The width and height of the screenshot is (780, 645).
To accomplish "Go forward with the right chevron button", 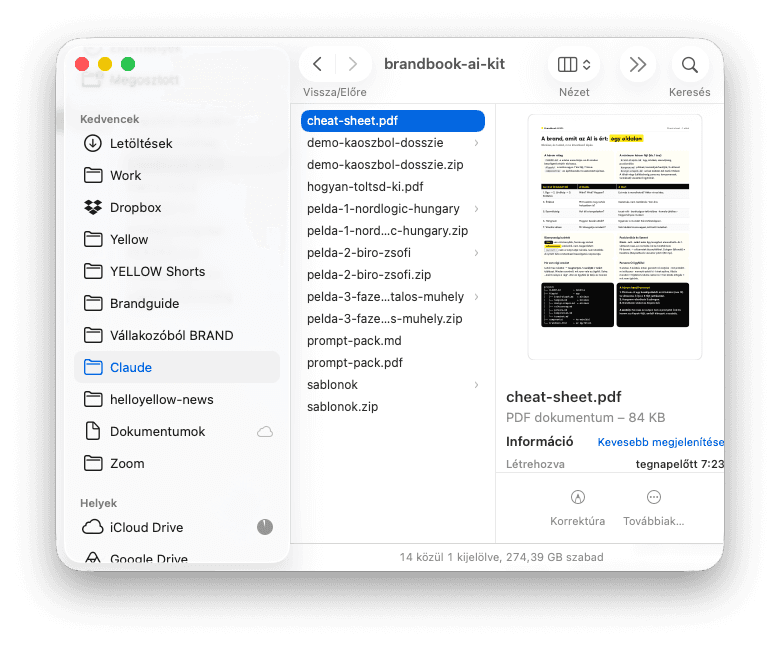I will click(353, 64).
